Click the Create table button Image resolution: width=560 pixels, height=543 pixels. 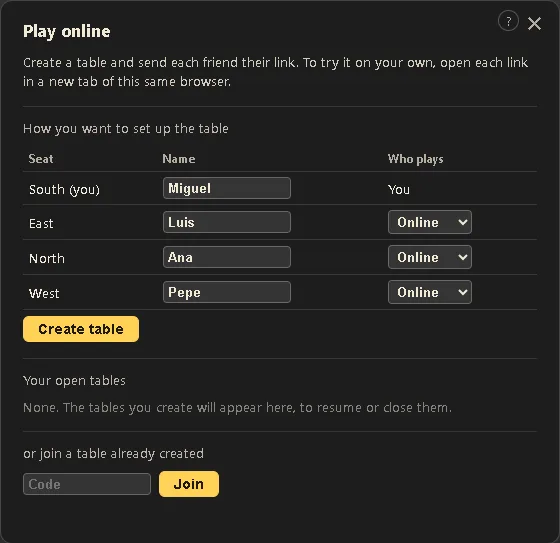pos(81,329)
